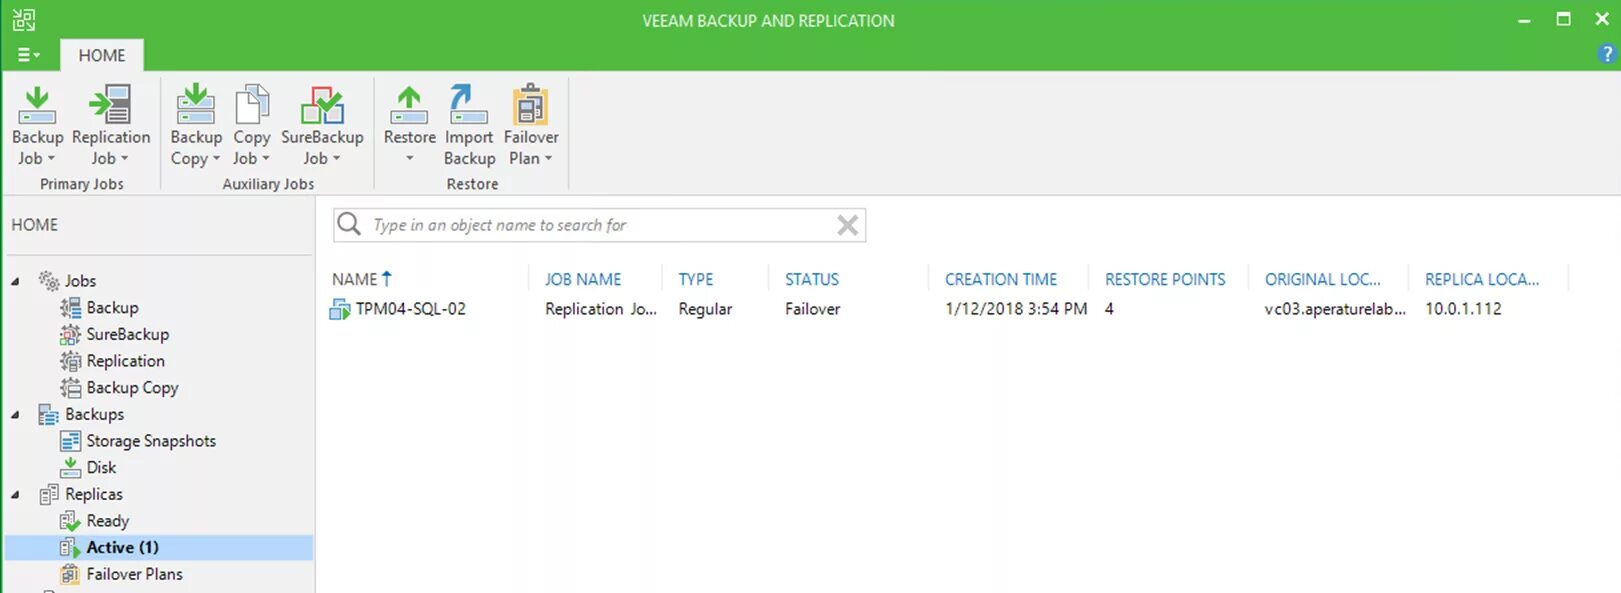Click the Regular type cell
This screenshot has width=1621, height=593.
pos(705,309)
